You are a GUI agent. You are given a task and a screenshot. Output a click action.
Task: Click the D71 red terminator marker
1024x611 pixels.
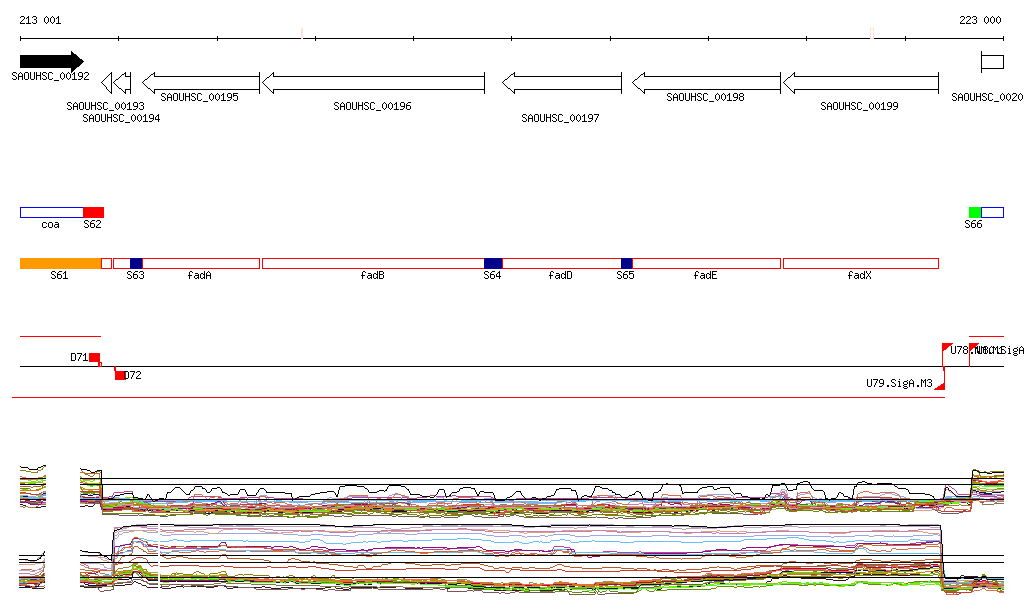click(94, 358)
